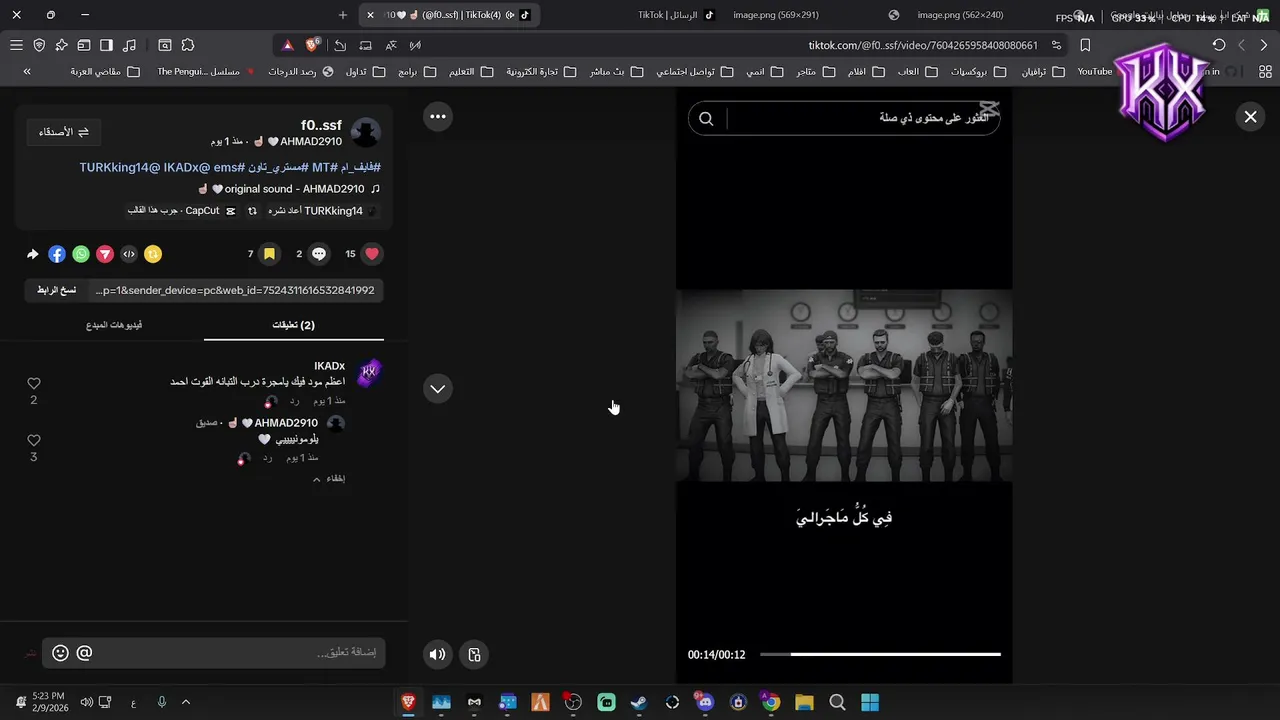Open the original sound - AHMAD2910 link

pyautogui.click(x=289, y=189)
